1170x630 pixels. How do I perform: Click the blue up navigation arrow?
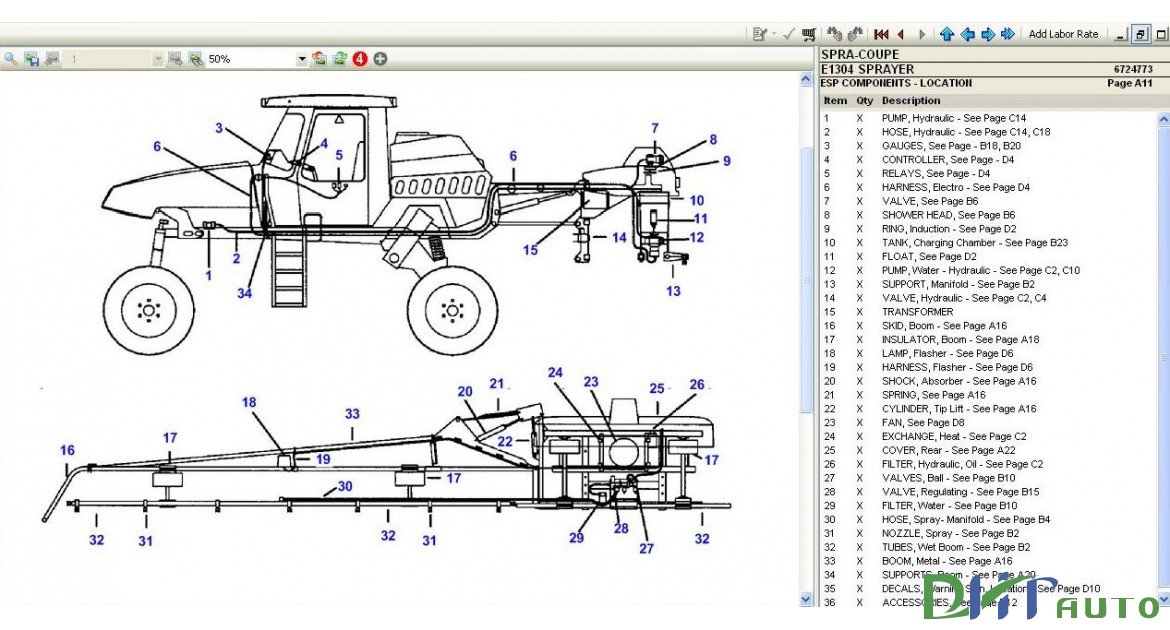click(947, 33)
